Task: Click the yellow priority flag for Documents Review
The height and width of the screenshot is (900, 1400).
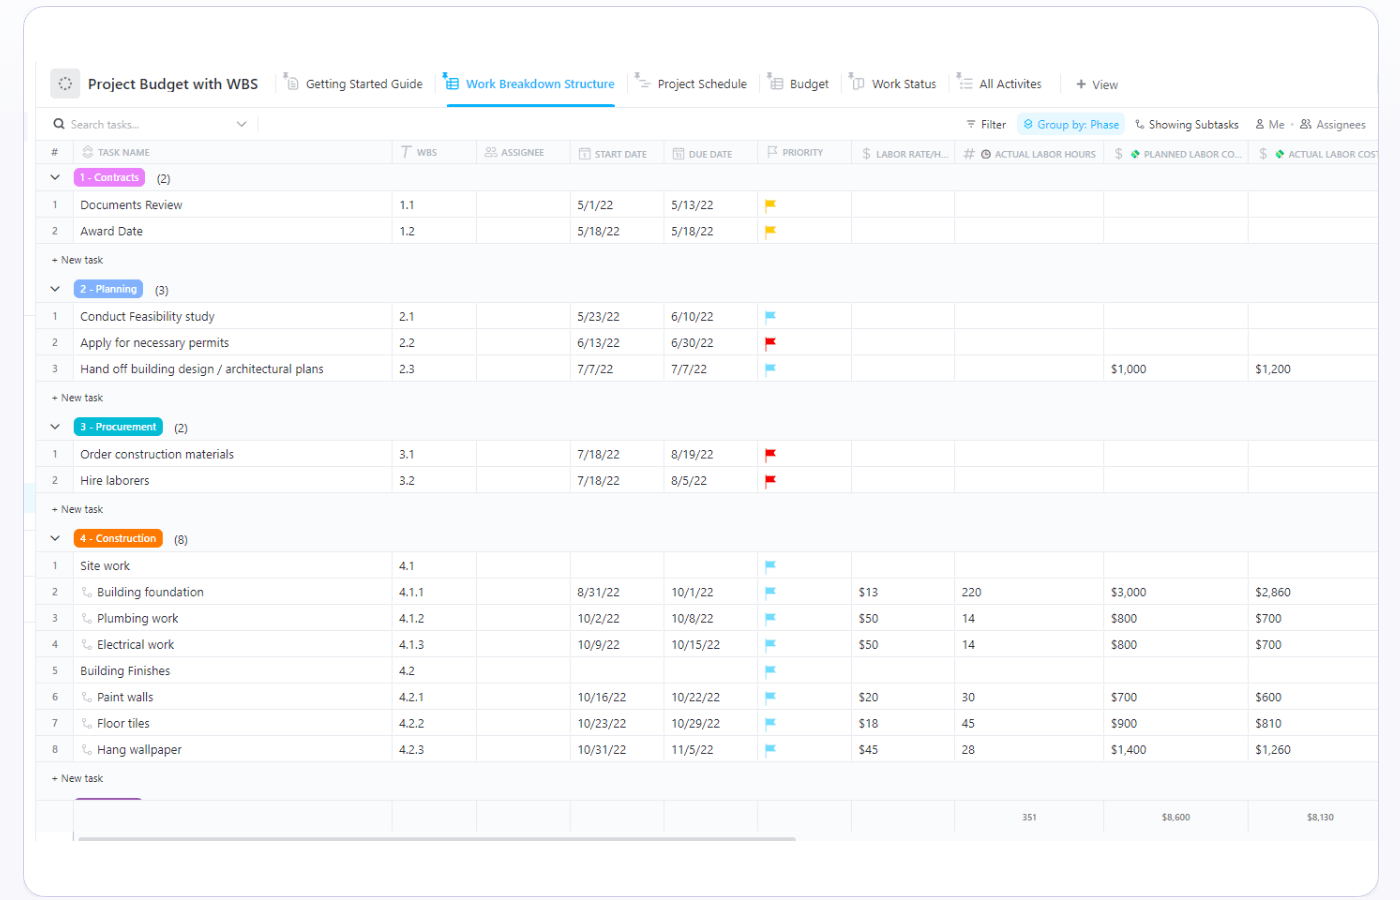Action: tap(770, 205)
